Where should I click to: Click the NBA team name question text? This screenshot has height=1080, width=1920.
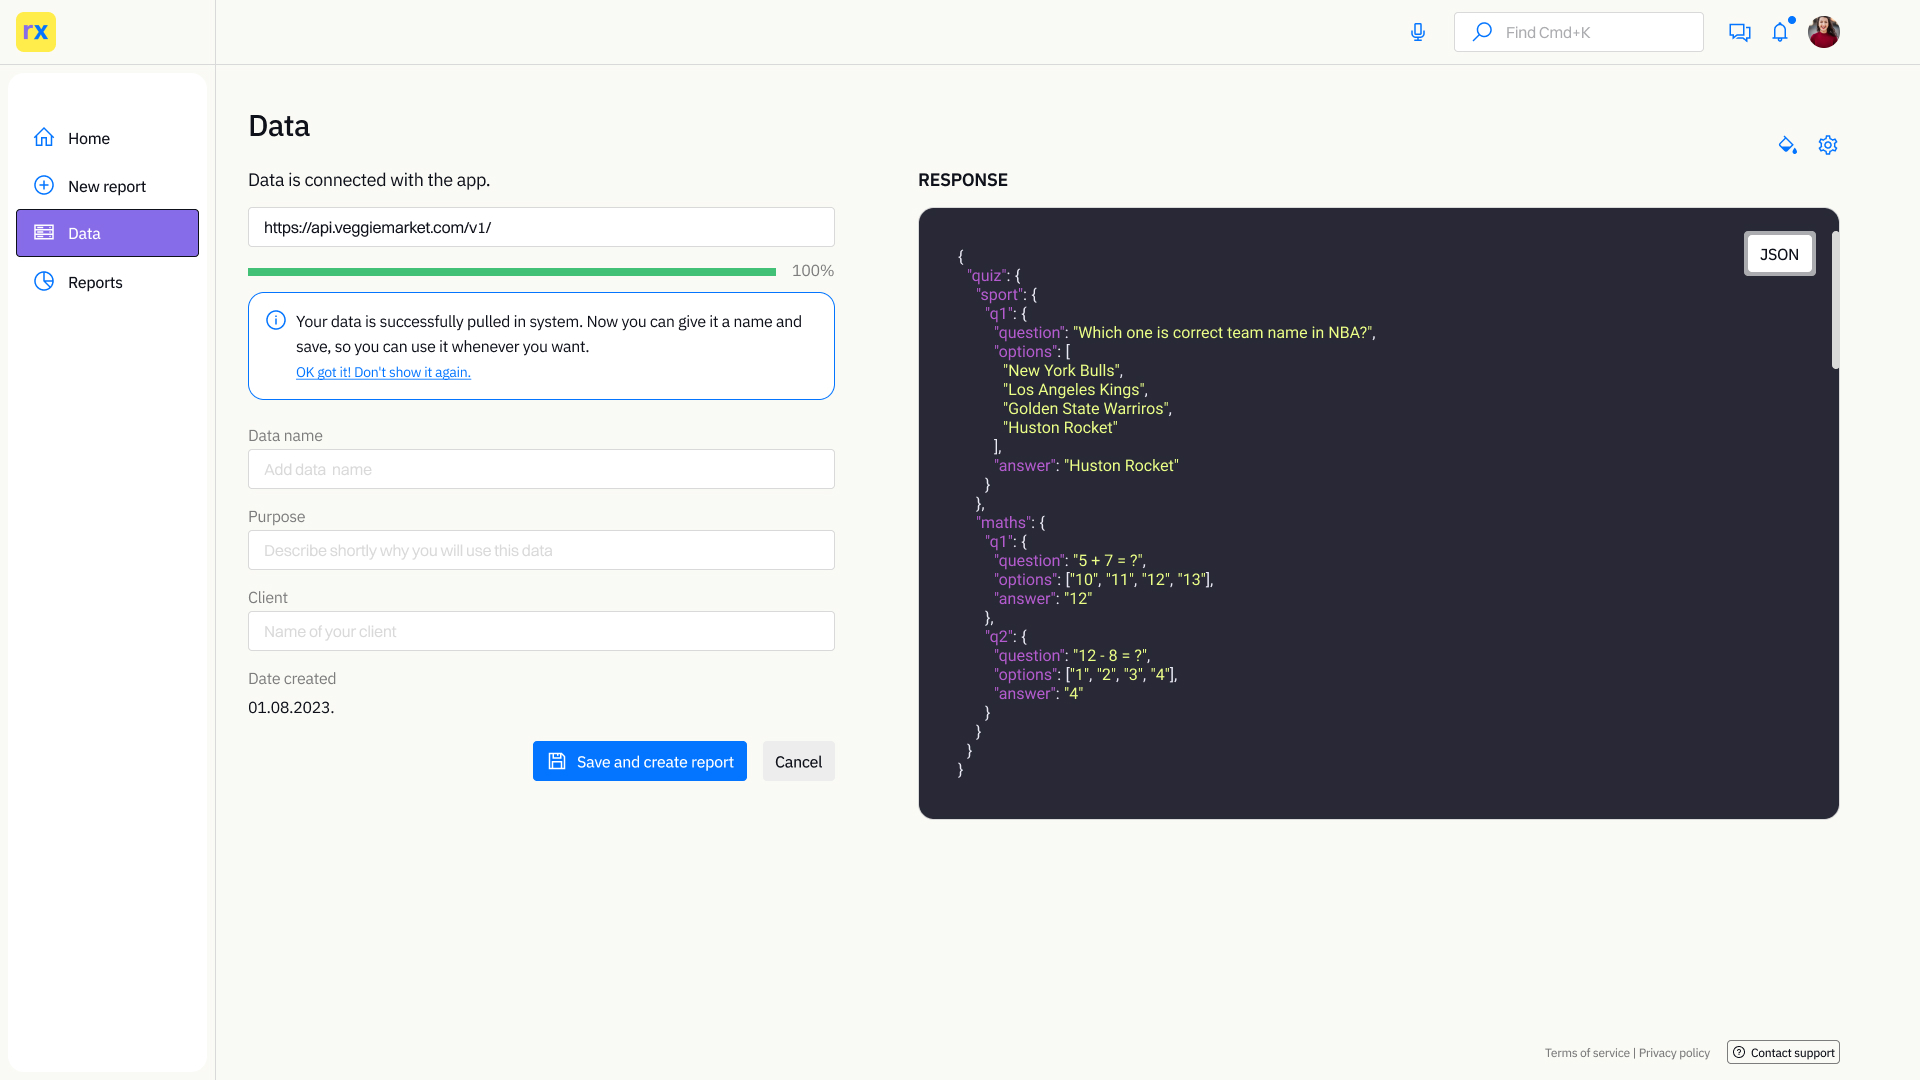coord(1223,333)
